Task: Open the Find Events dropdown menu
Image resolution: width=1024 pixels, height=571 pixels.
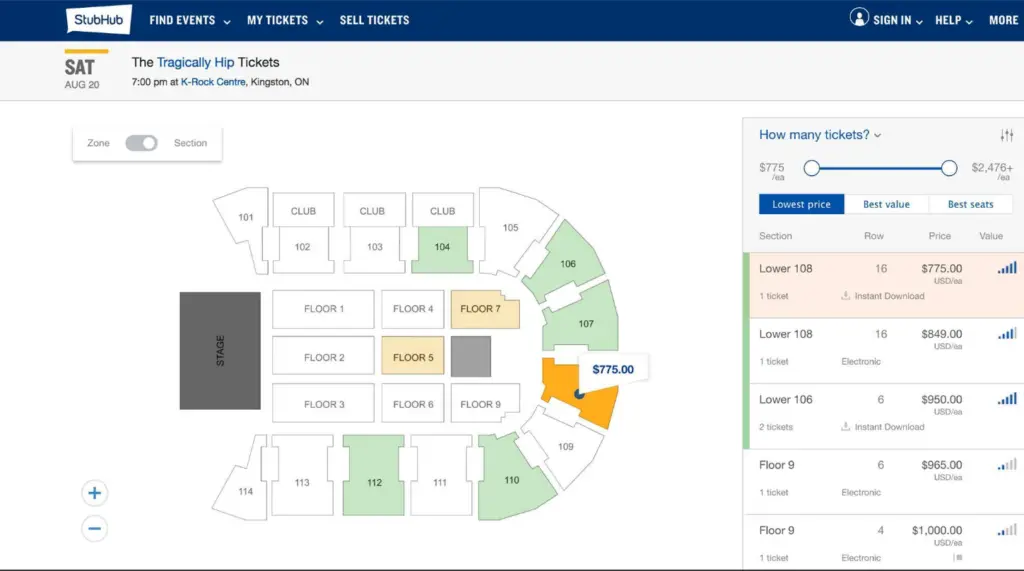Action: tap(190, 20)
